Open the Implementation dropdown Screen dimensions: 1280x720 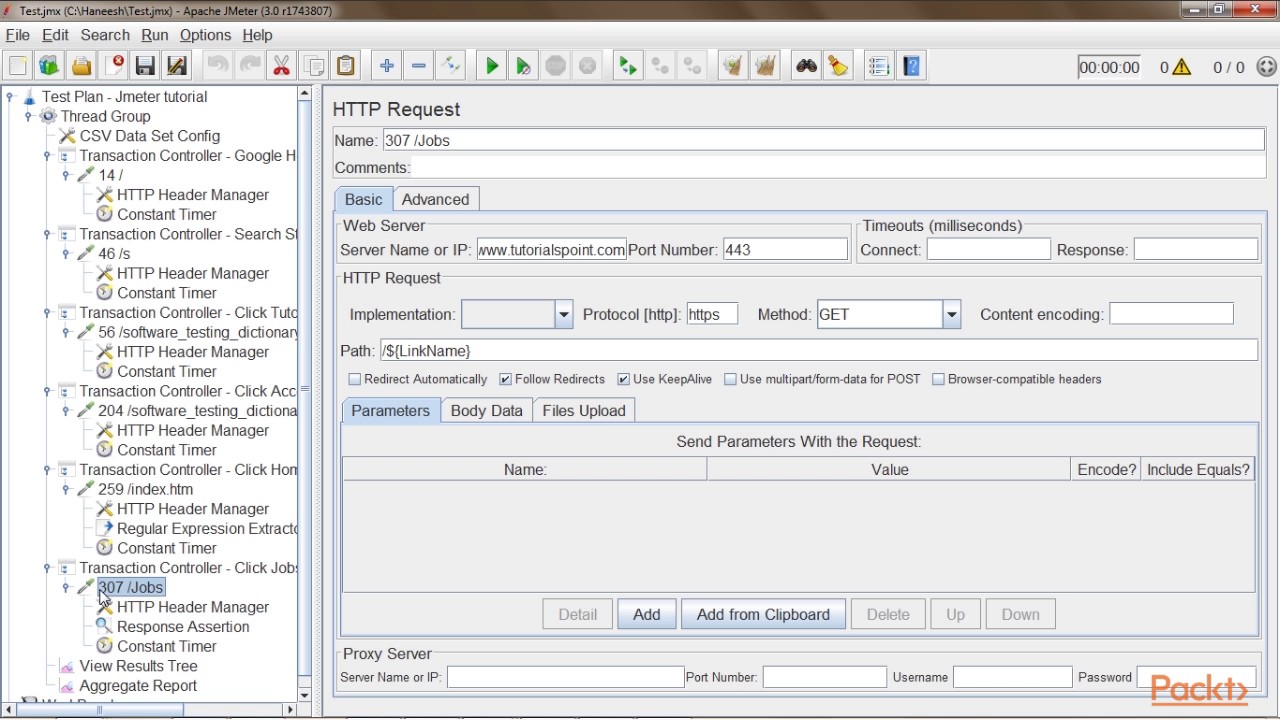pos(563,314)
